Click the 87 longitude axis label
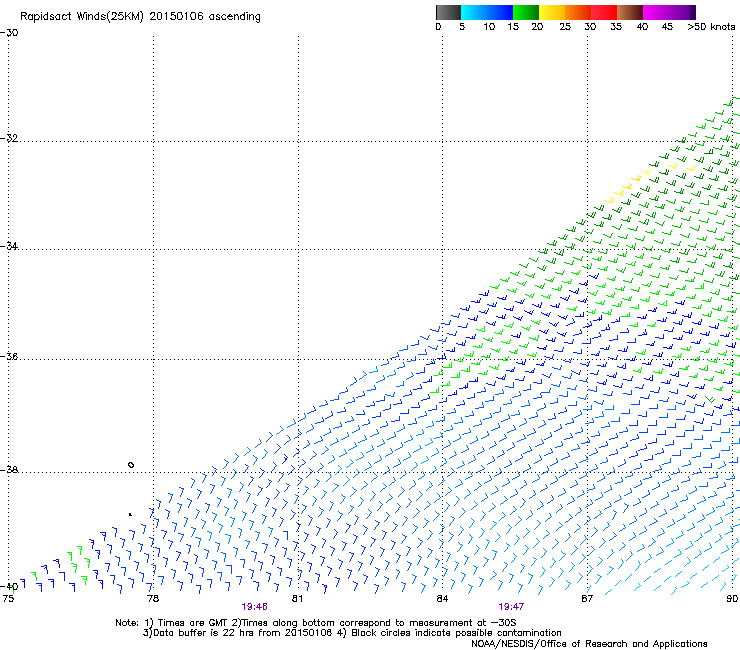The height and width of the screenshot is (650, 740). [x=587, y=599]
